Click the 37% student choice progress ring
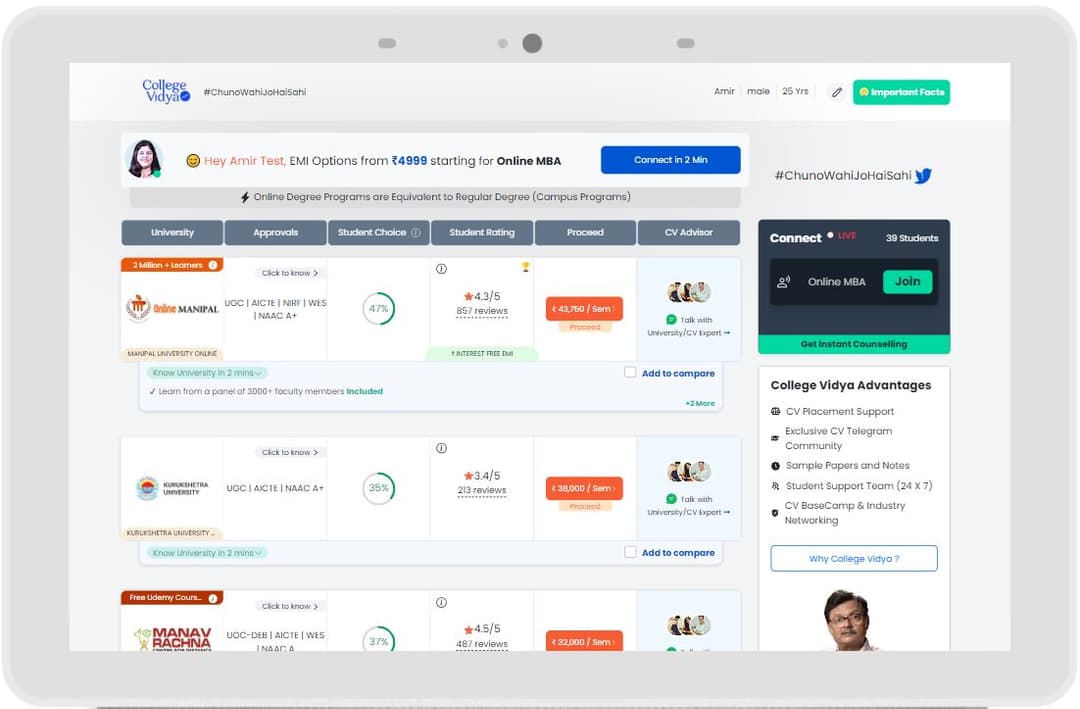Viewport: 1080px width, 709px height. 379,639
